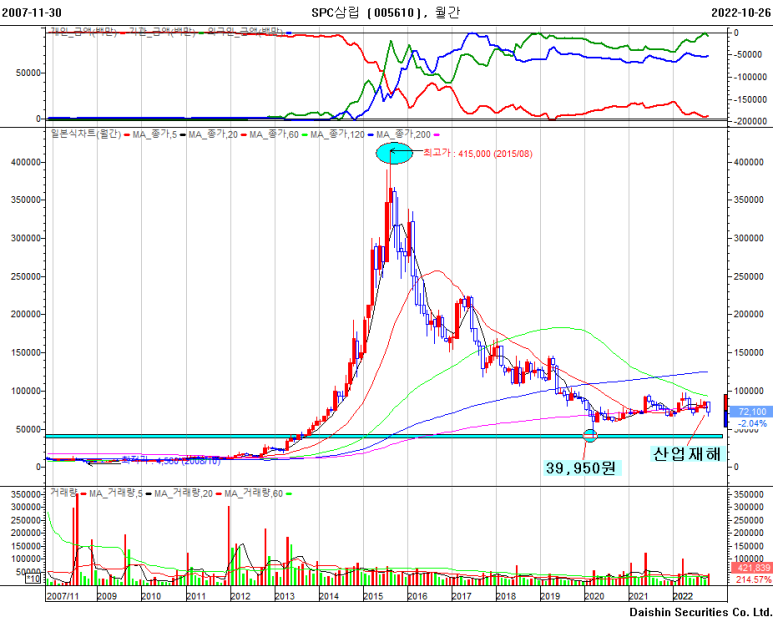Click the 2013 time axis label
The image size is (773, 622).
point(284,596)
